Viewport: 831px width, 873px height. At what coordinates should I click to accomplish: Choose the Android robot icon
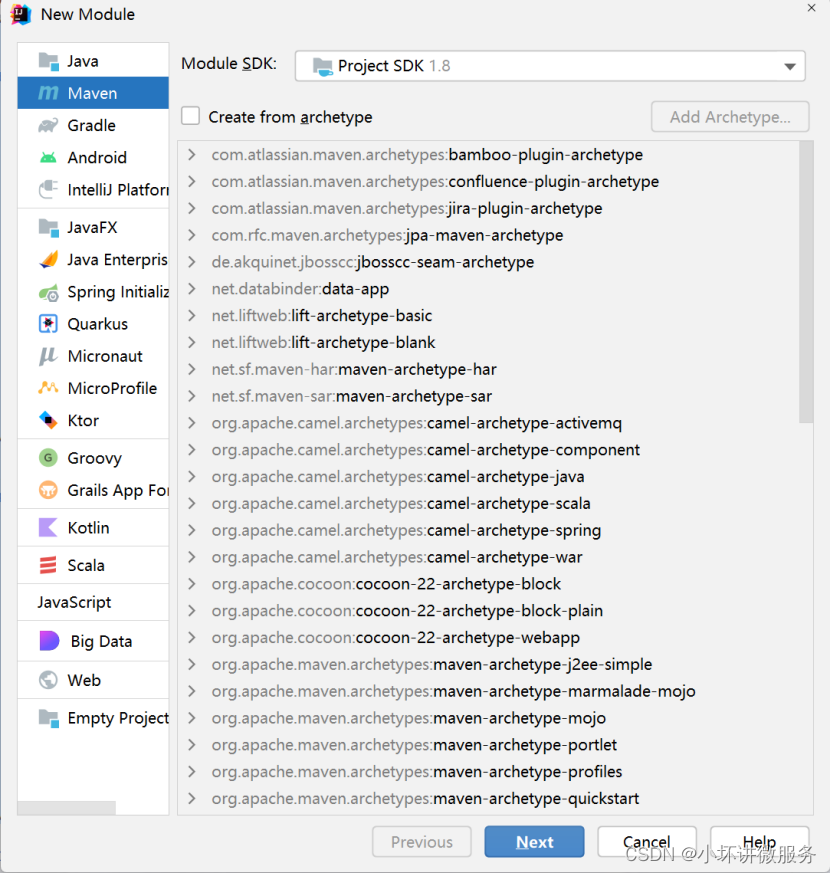pos(48,158)
